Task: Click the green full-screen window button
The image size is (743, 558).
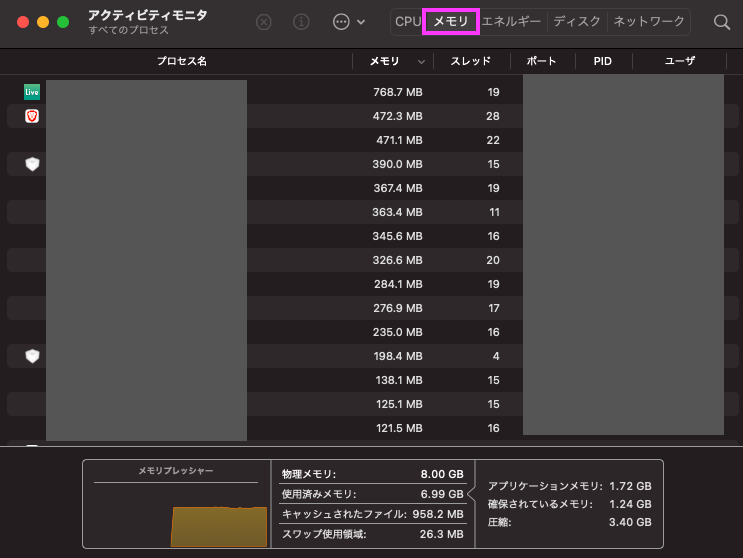Action: [x=63, y=22]
